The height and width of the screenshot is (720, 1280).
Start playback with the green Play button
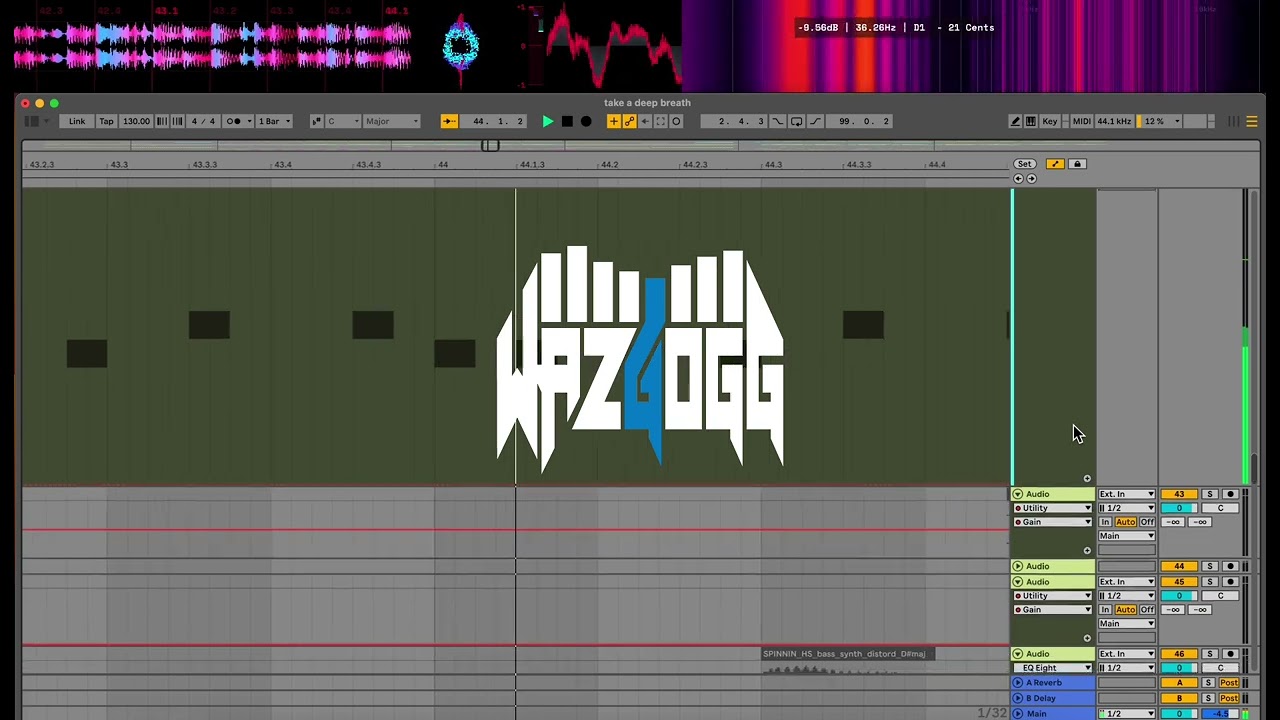[x=547, y=121]
